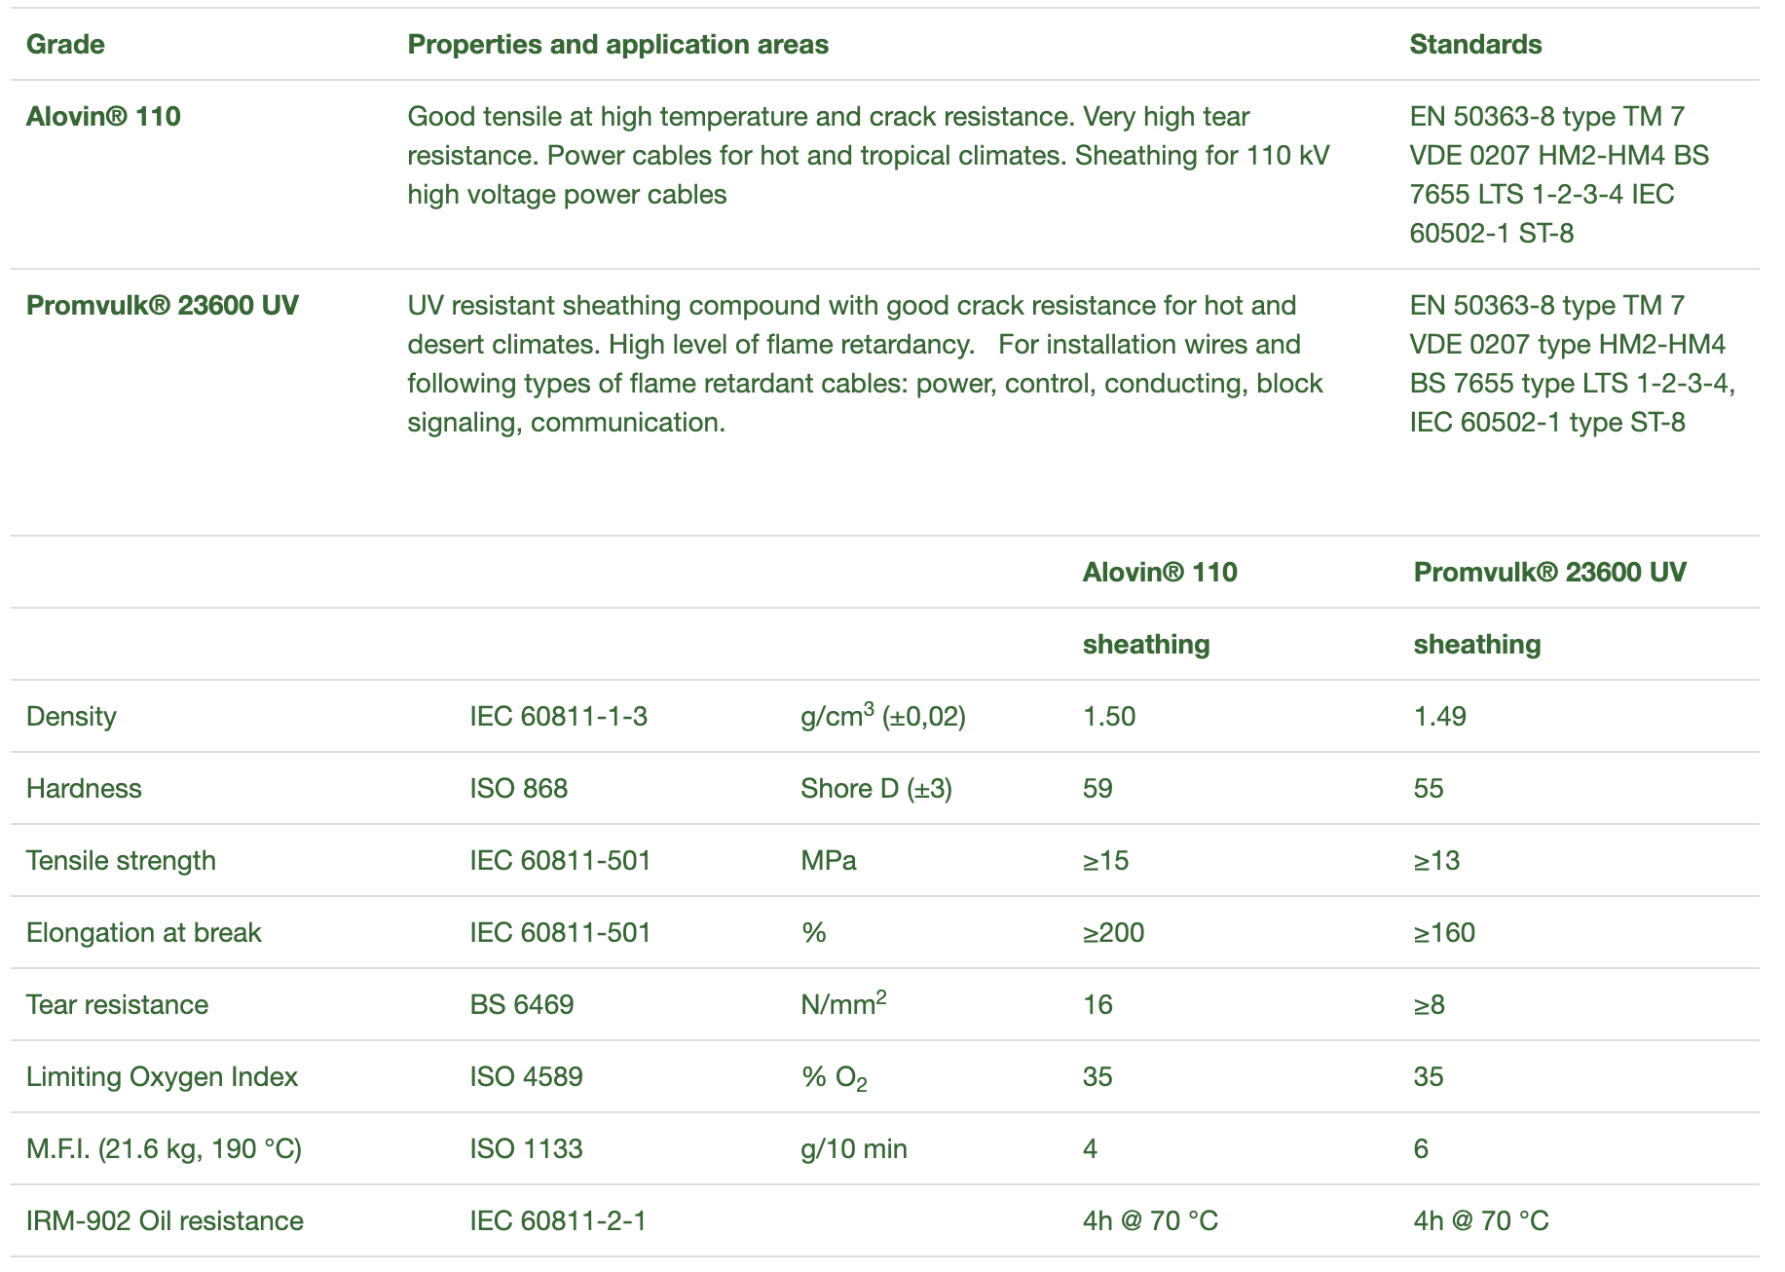Click the Standards column header
Image resolution: width=1785 pixels, height=1272 pixels.
(x=1475, y=45)
